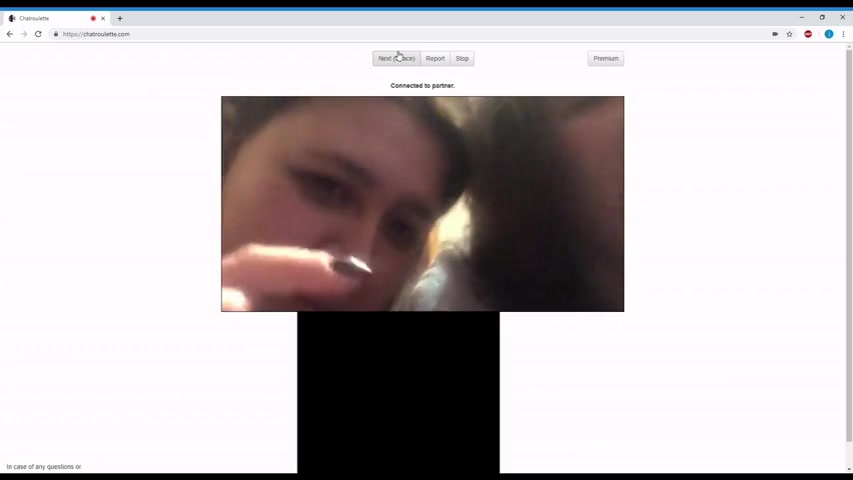Viewport: 853px width, 480px height.
Task: Click the Chatroulette tab favicon
Action: coord(12,18)
